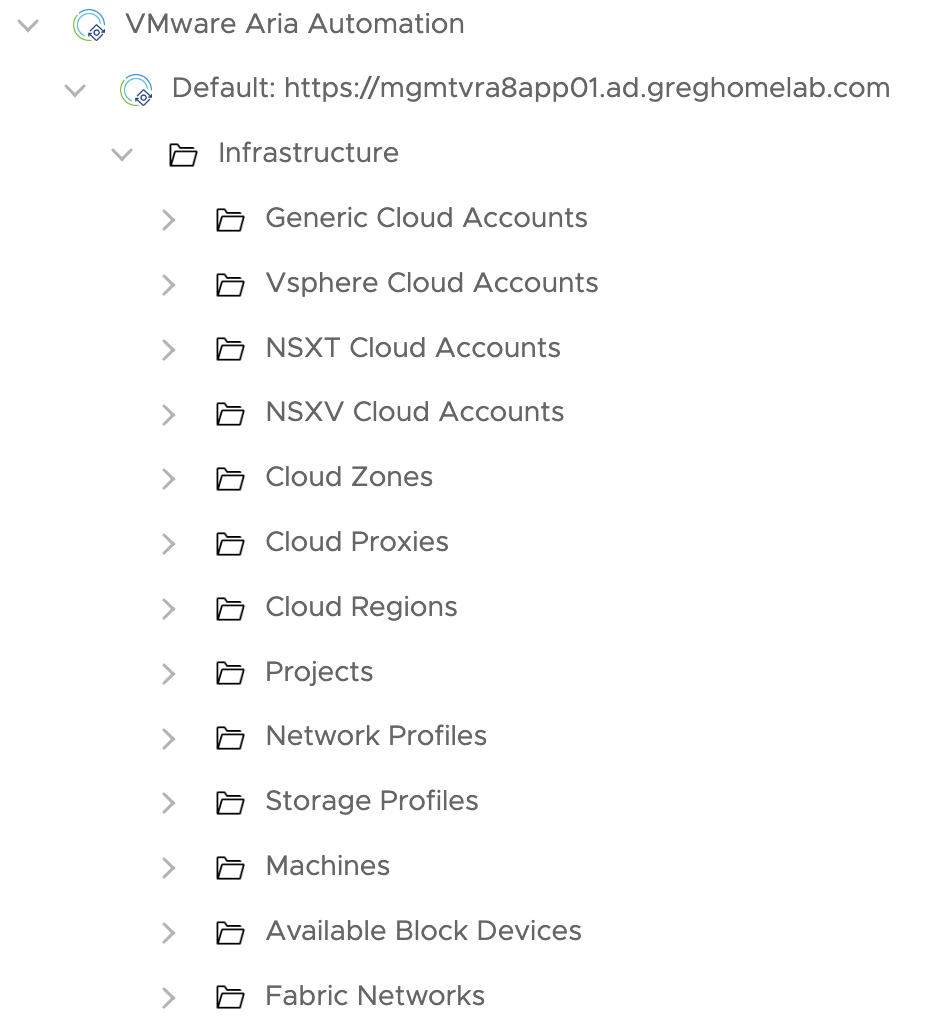Viewport: 952px width, 1026px height.
Task: Click the NSXT Cloud Accounts folder icon
Action: pos(230,349)
